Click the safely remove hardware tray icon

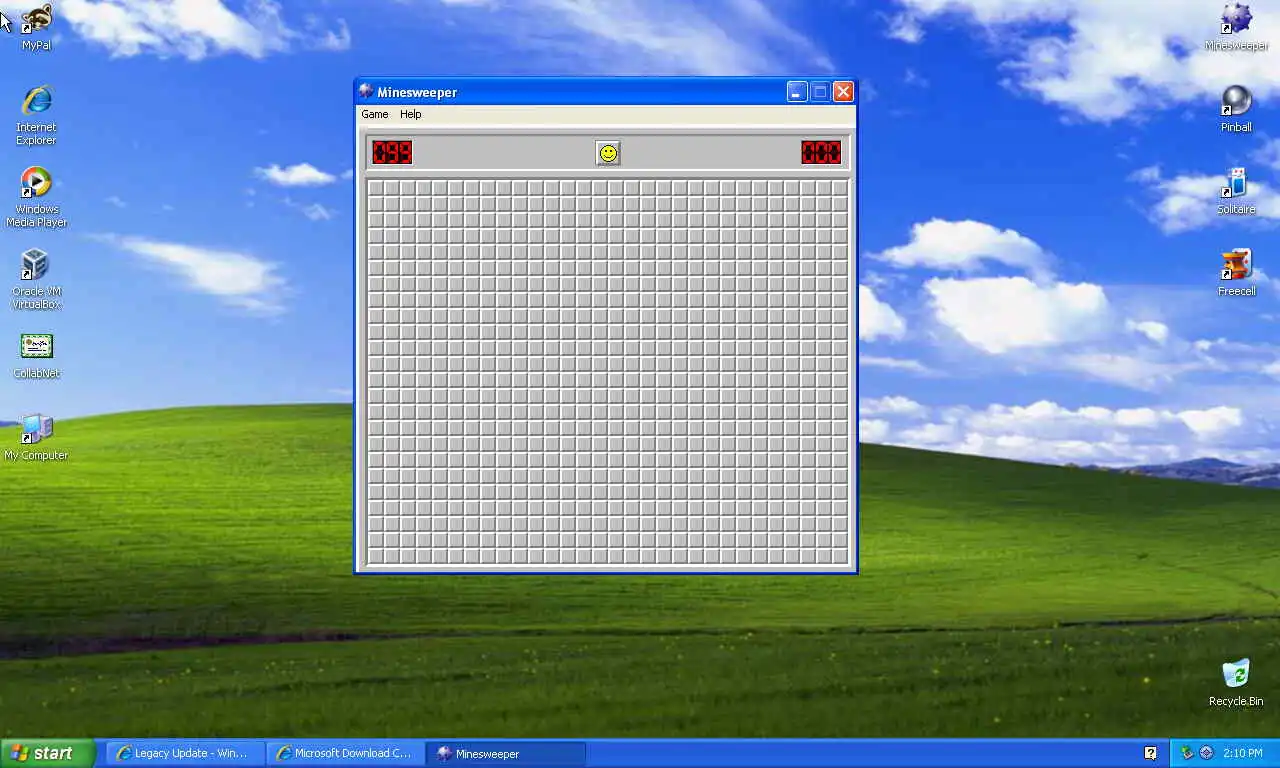1187,753
